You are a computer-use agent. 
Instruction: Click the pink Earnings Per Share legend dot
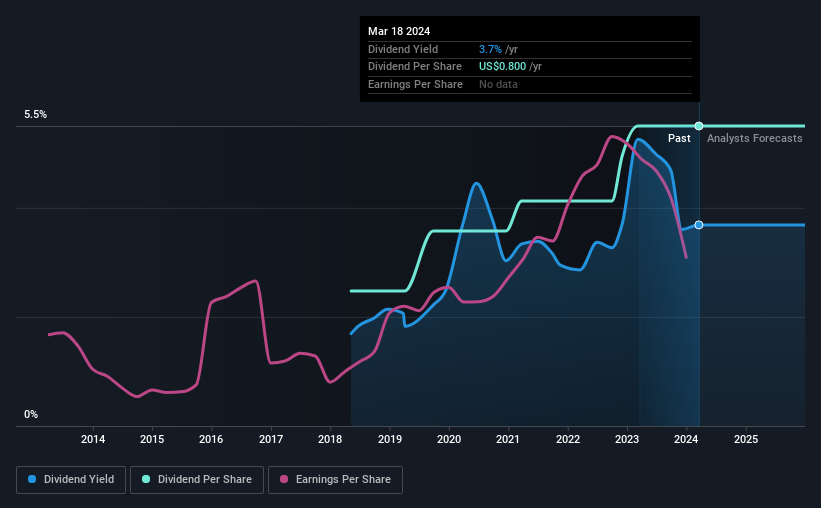tap(284, 479)
